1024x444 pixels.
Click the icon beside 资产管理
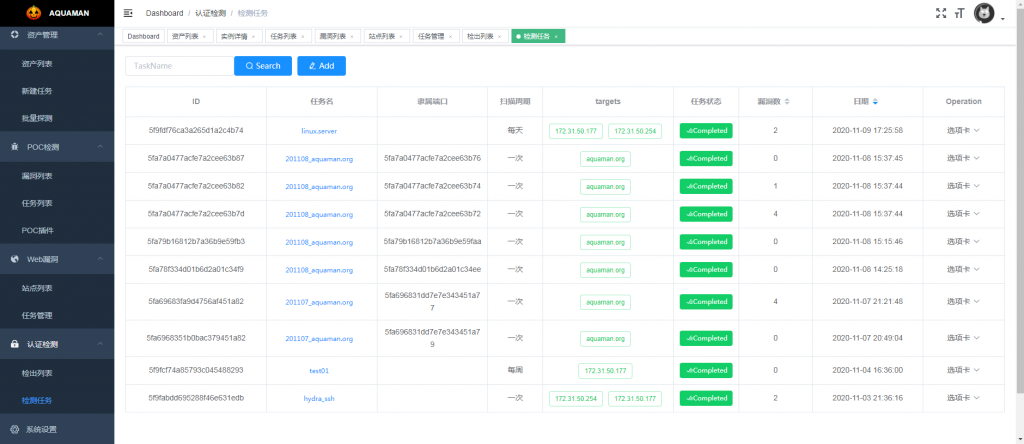[x=15, y=35]
